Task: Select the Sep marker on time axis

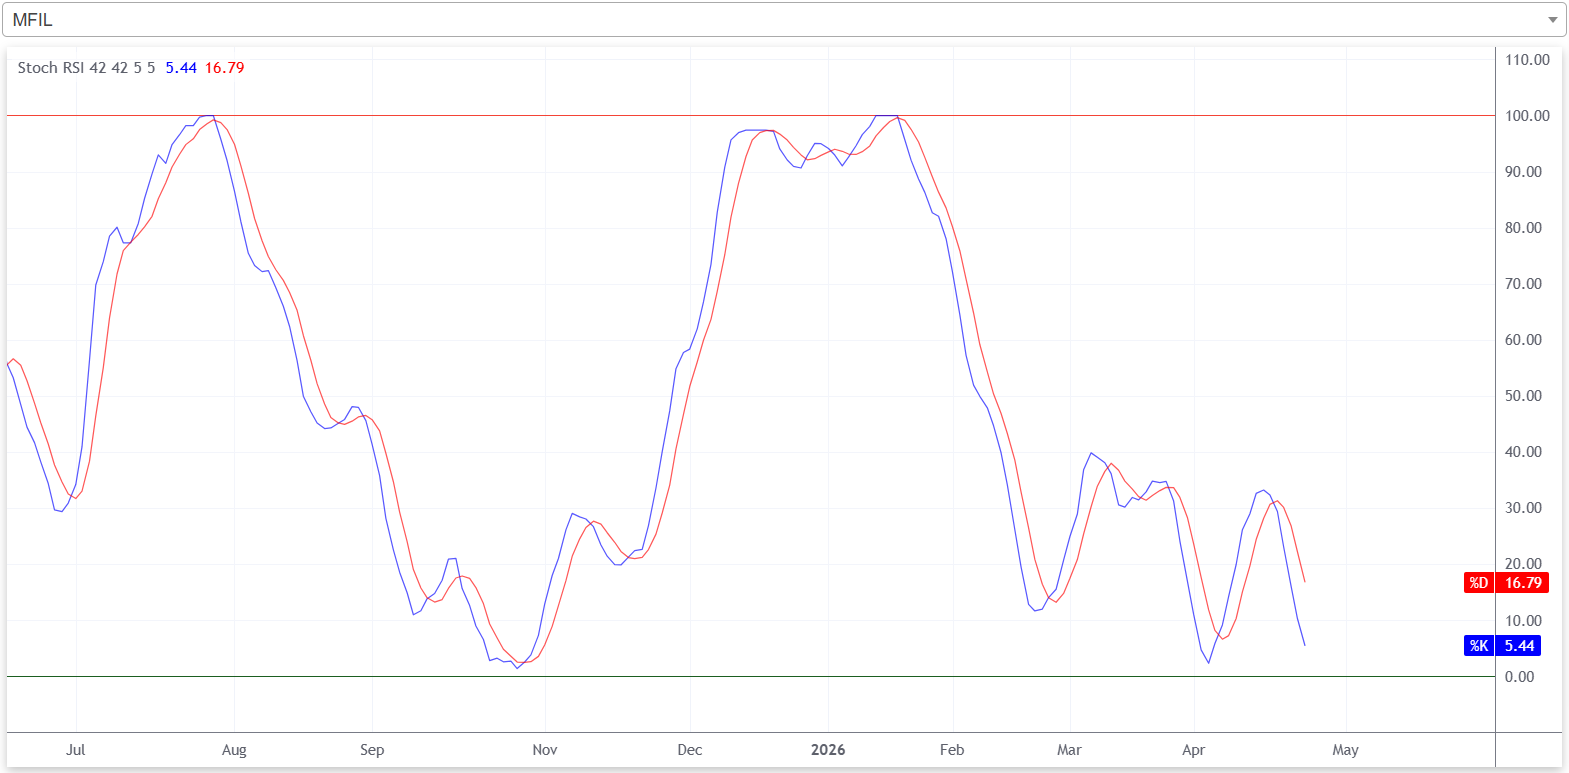Action: (x=372, y=750)
